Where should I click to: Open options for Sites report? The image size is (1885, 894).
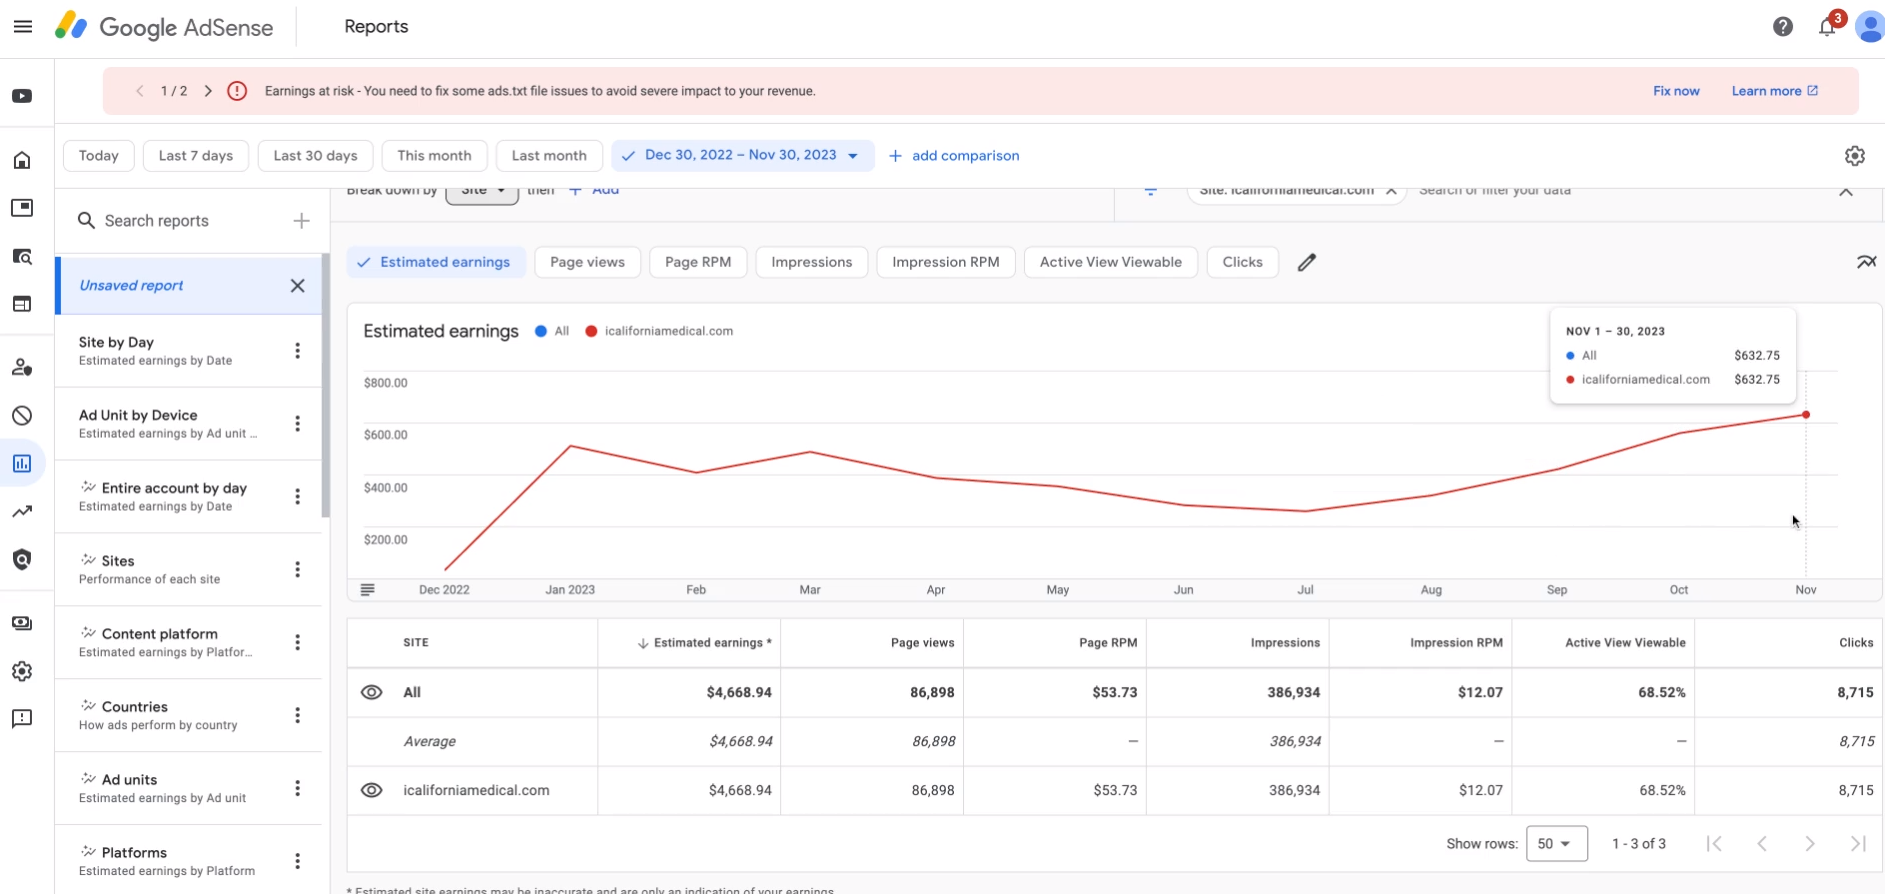point(297,570)
